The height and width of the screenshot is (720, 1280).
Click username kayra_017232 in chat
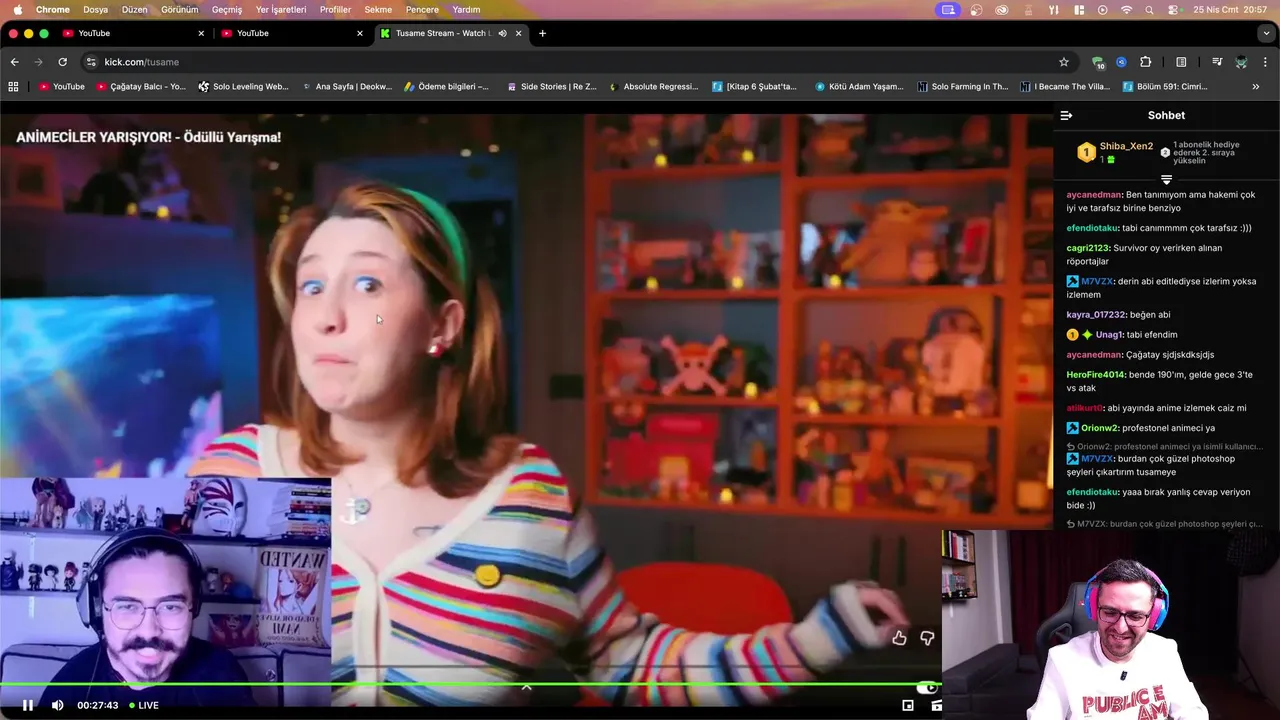1095,315
